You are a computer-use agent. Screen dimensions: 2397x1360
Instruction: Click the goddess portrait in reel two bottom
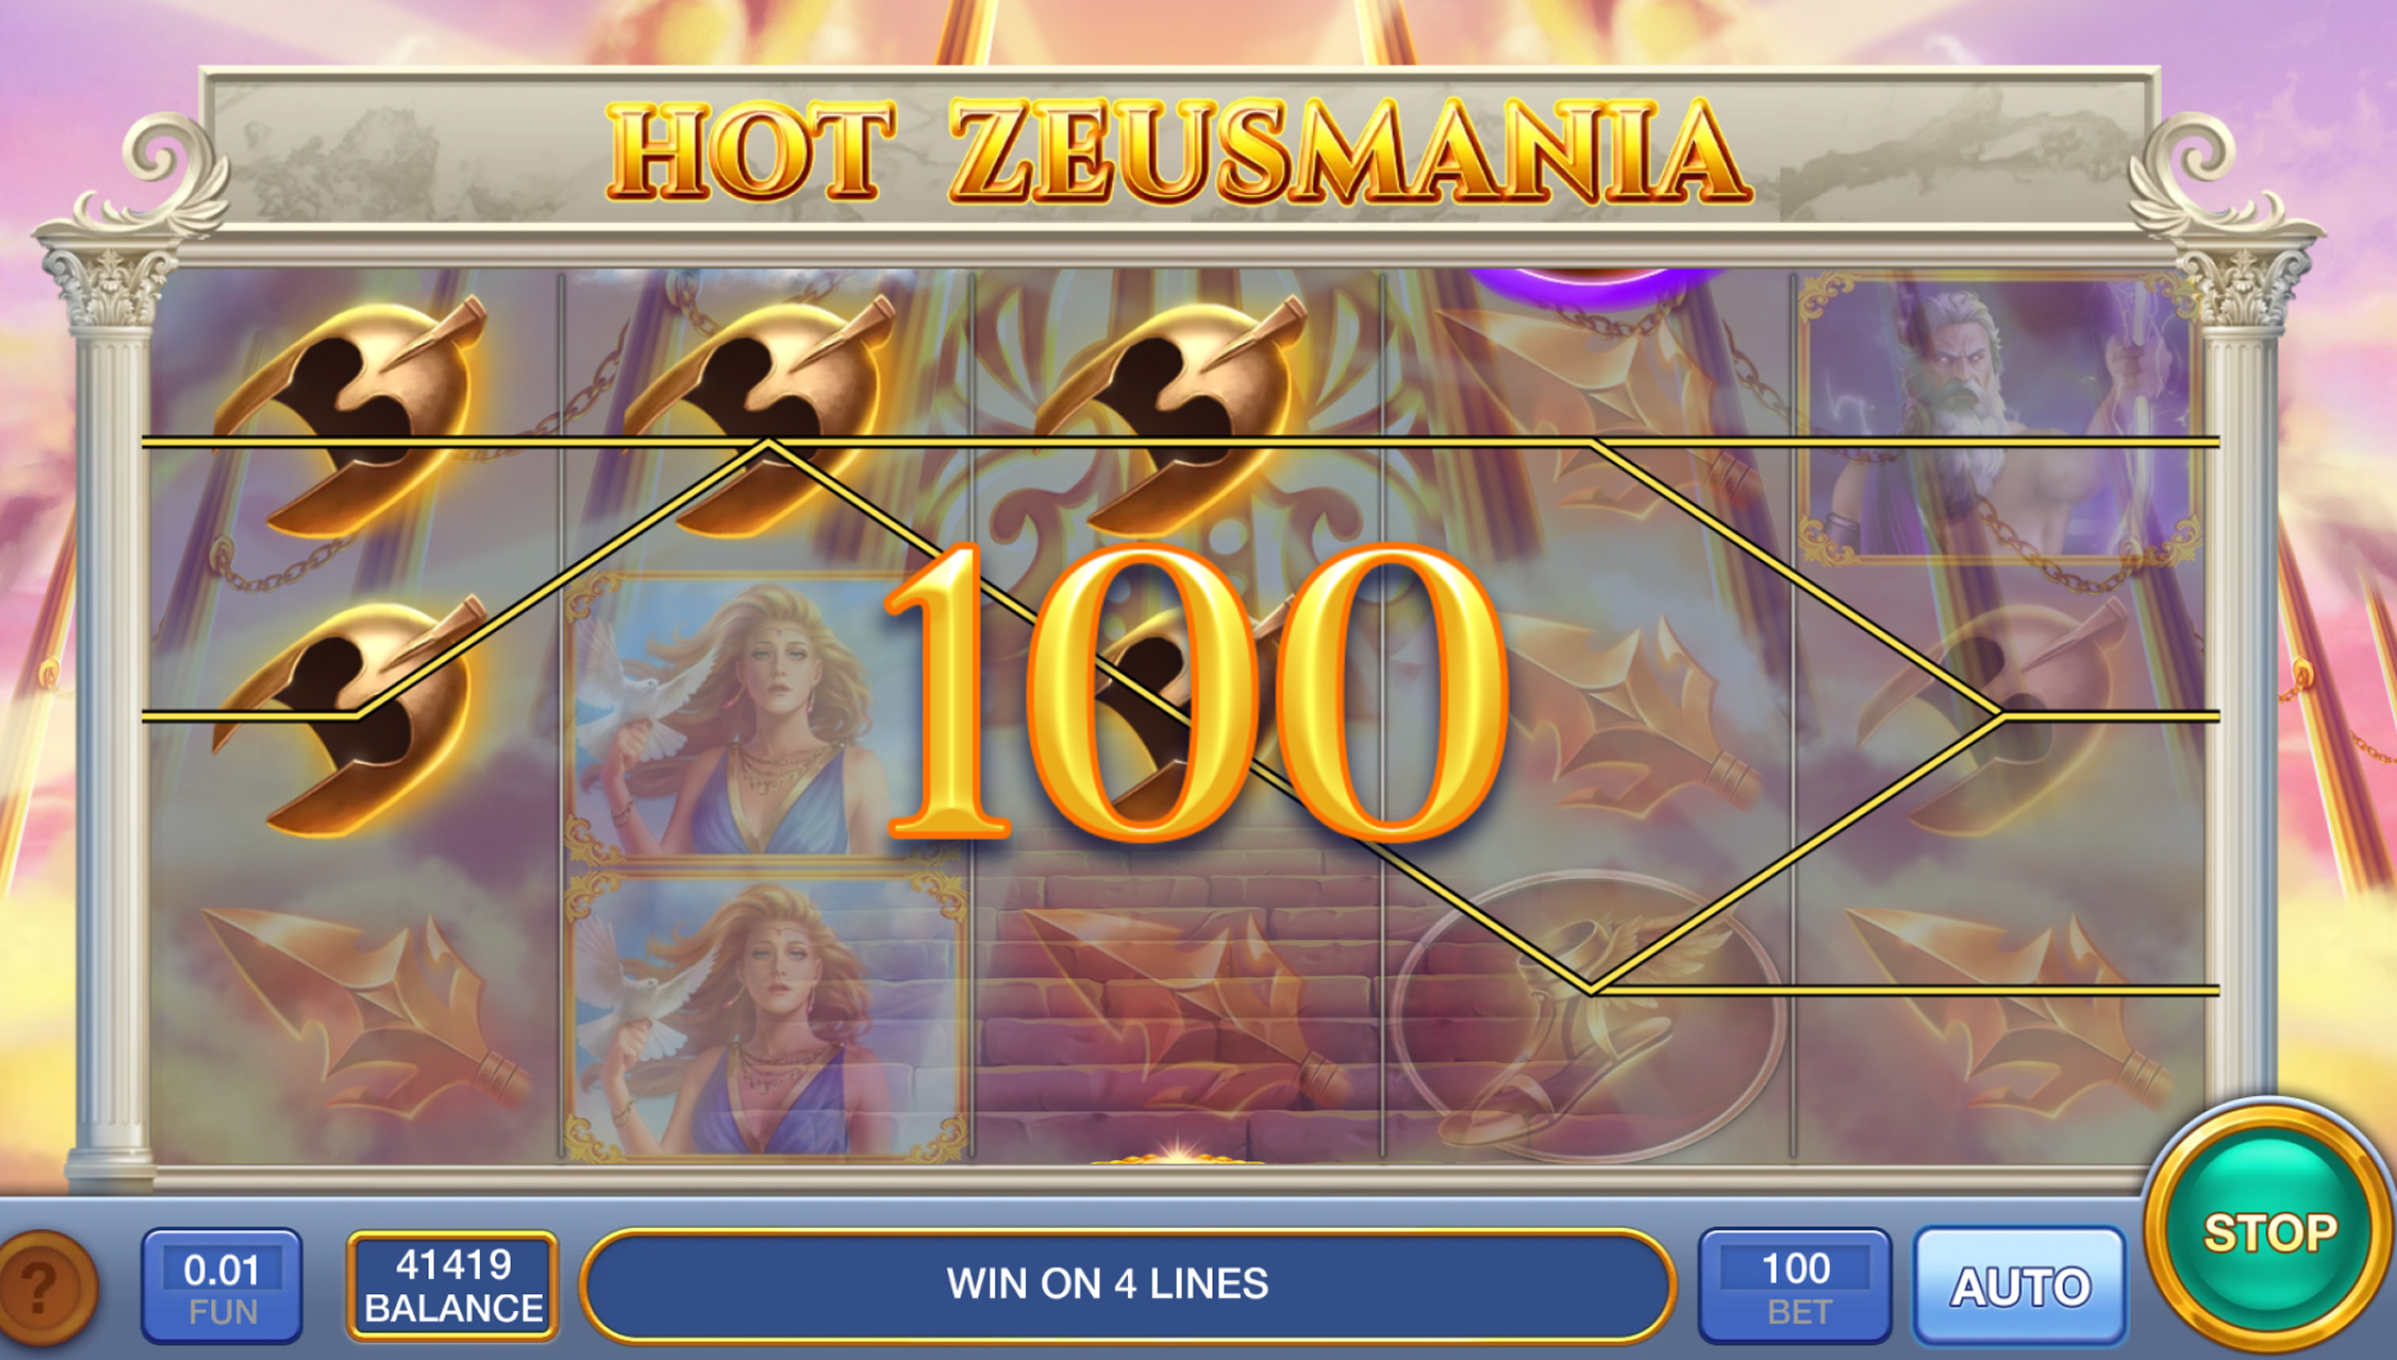point(766,1015)
